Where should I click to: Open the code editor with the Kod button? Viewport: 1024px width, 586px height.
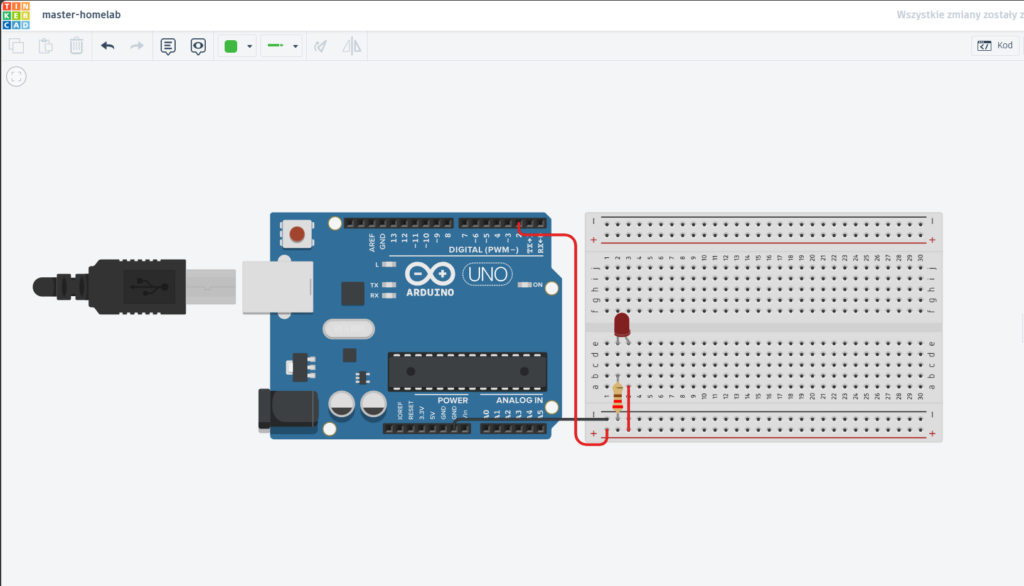click(x=995, y=45)
